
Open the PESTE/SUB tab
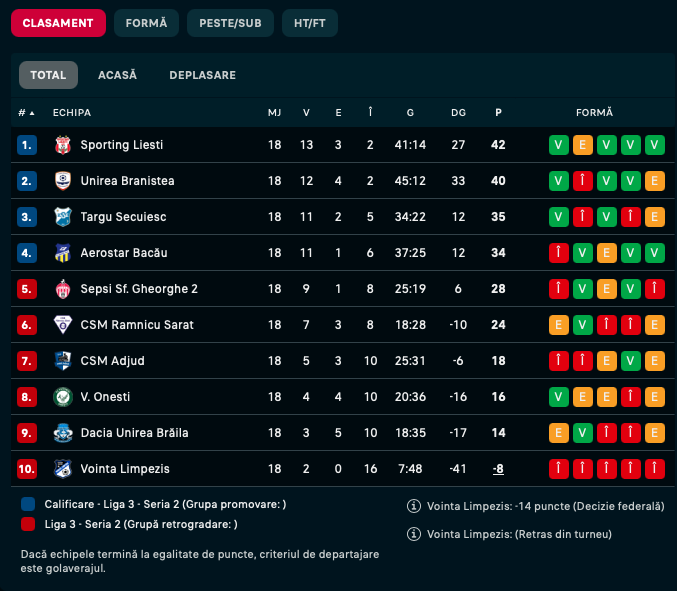[x=230, y=23]
